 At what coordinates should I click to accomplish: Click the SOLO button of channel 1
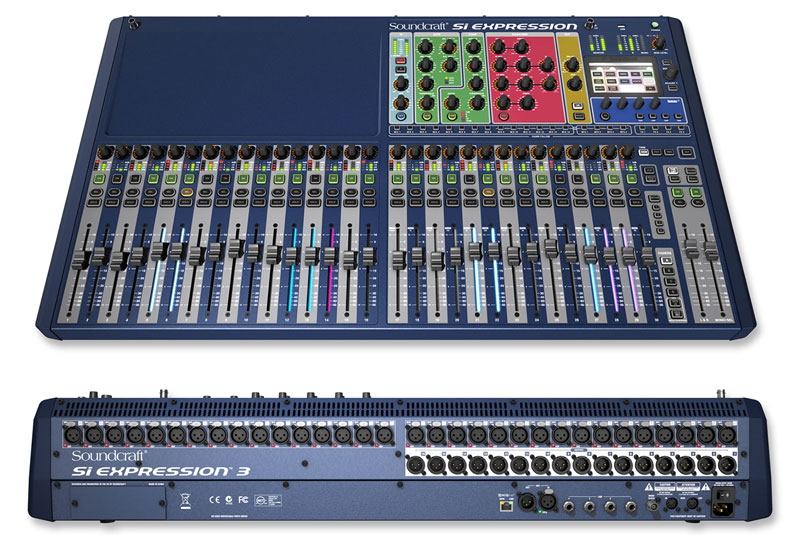point(94,203)
